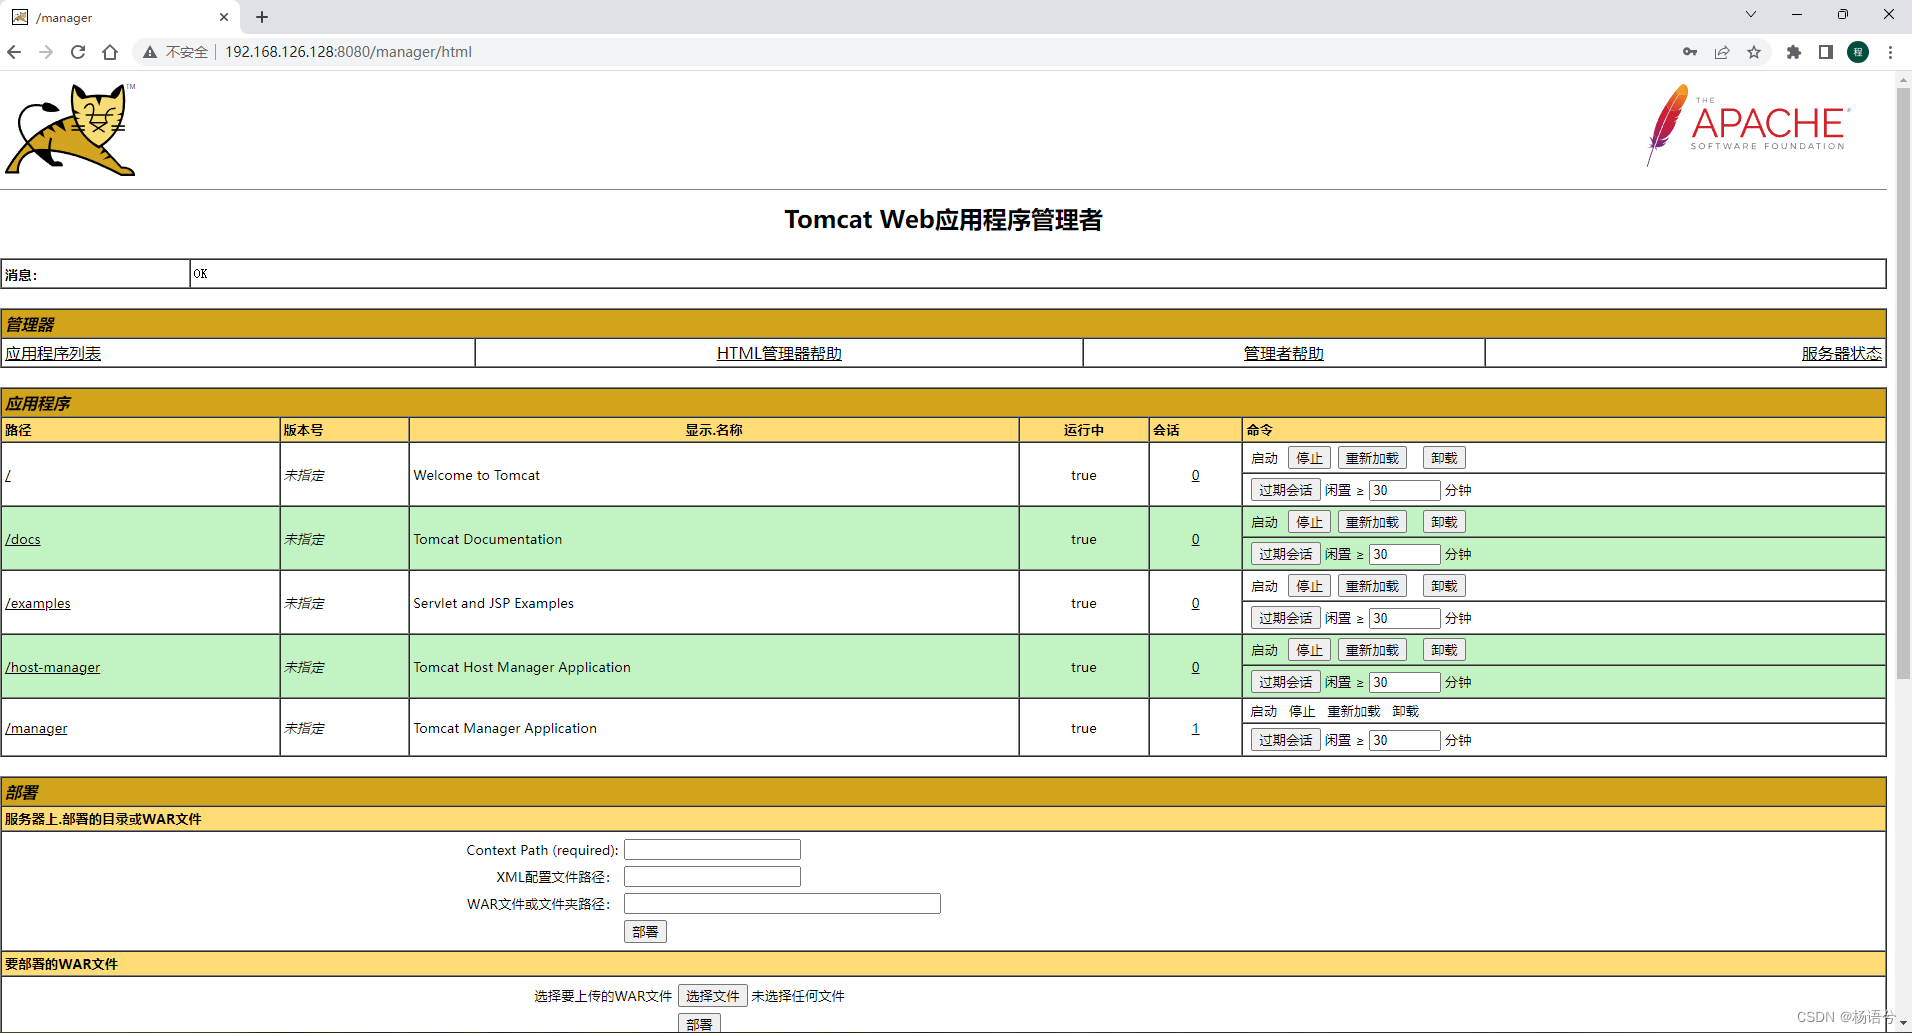Open a new browser tab

point(262,17)
